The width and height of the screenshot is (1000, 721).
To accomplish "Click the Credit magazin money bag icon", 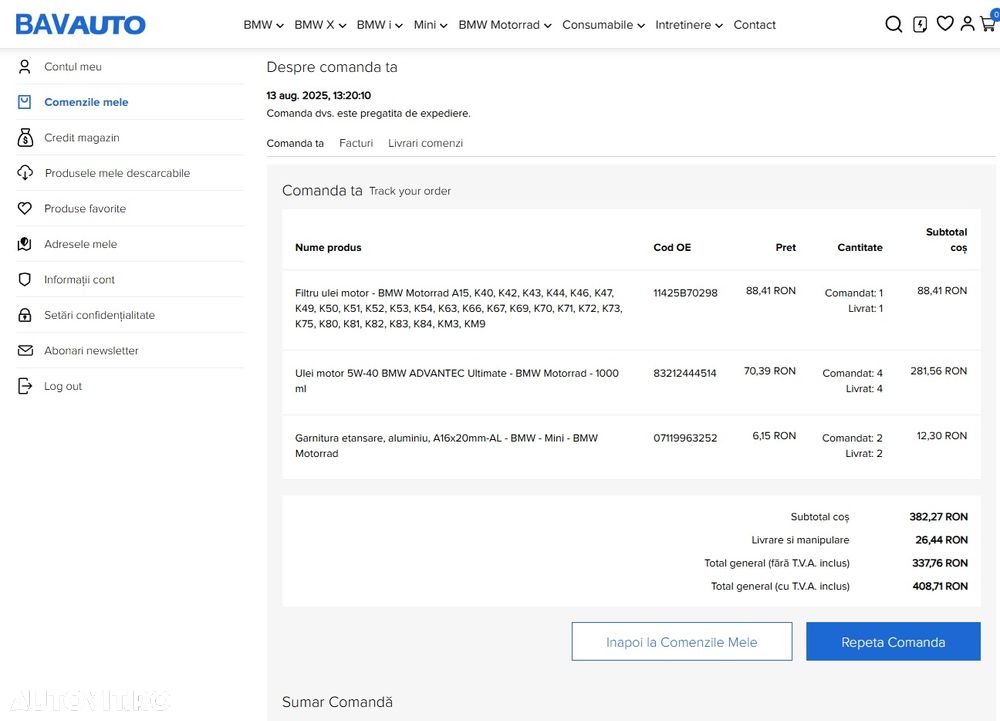I will click(x=25, y=138).
